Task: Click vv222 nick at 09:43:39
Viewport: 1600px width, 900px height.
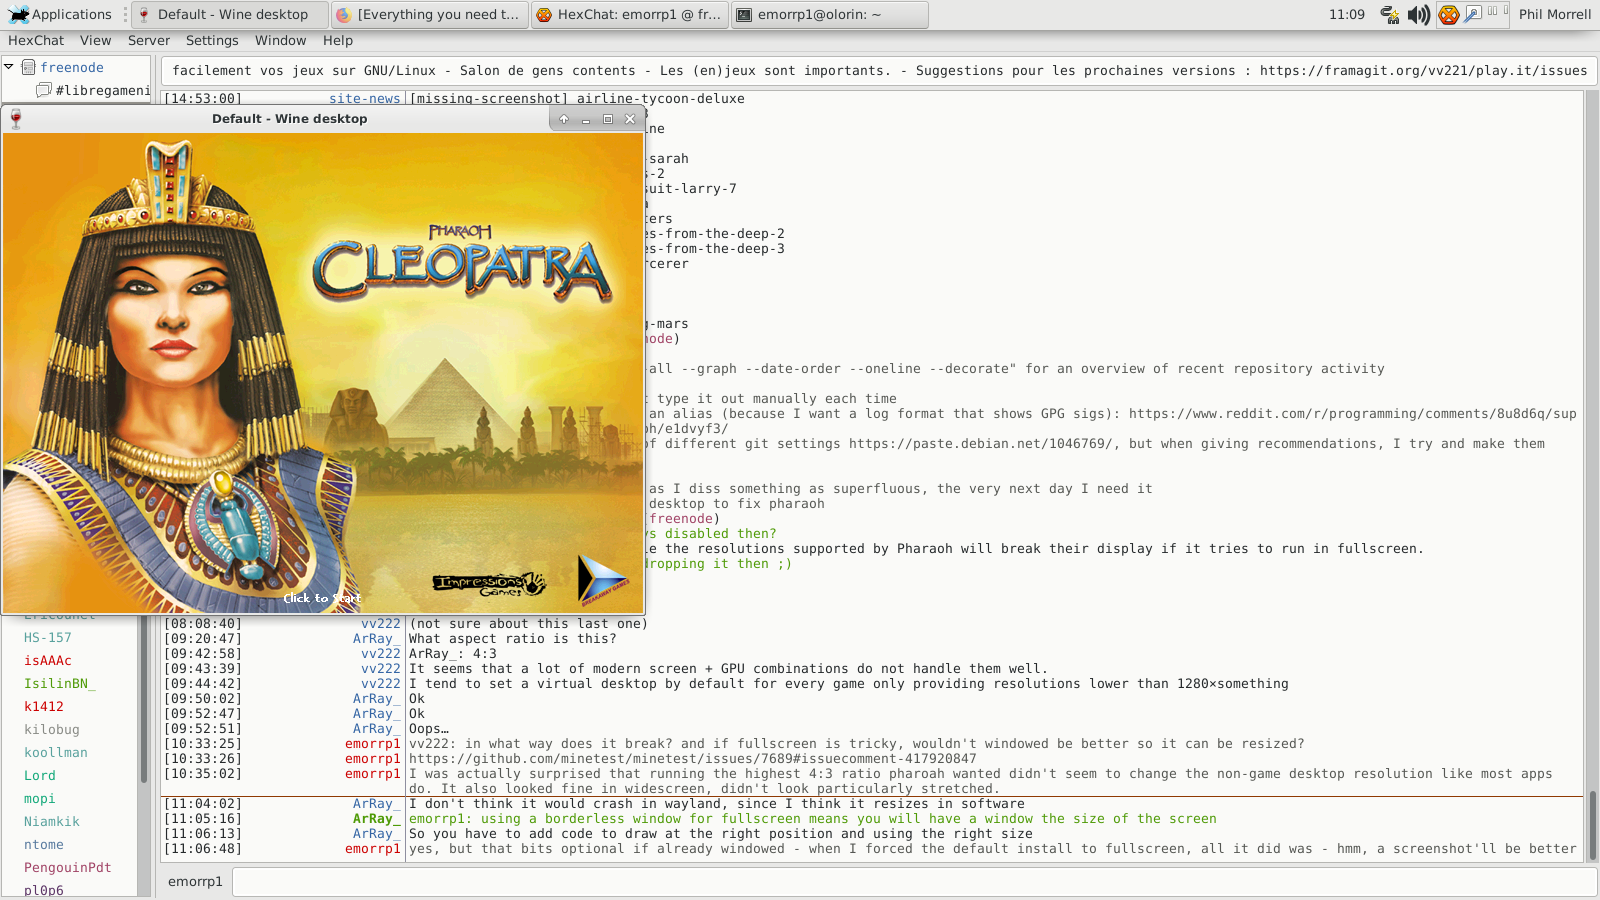Action: [x=381, y=669]
